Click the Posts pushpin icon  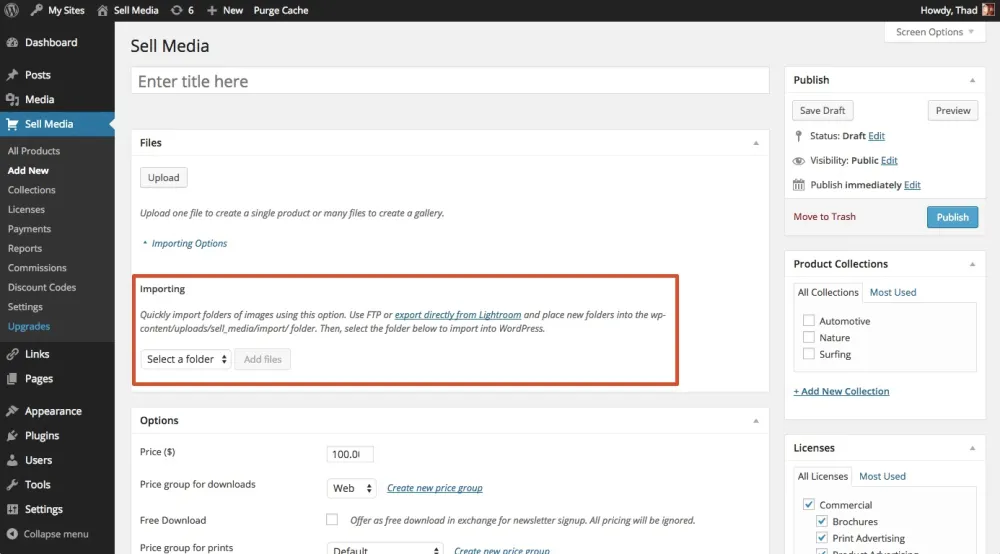coord(12,75)
